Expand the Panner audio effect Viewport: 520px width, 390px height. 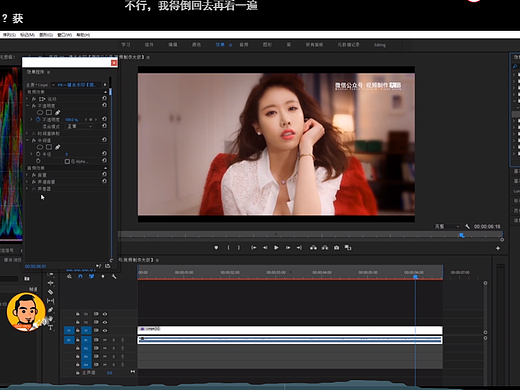click(27, 189)
